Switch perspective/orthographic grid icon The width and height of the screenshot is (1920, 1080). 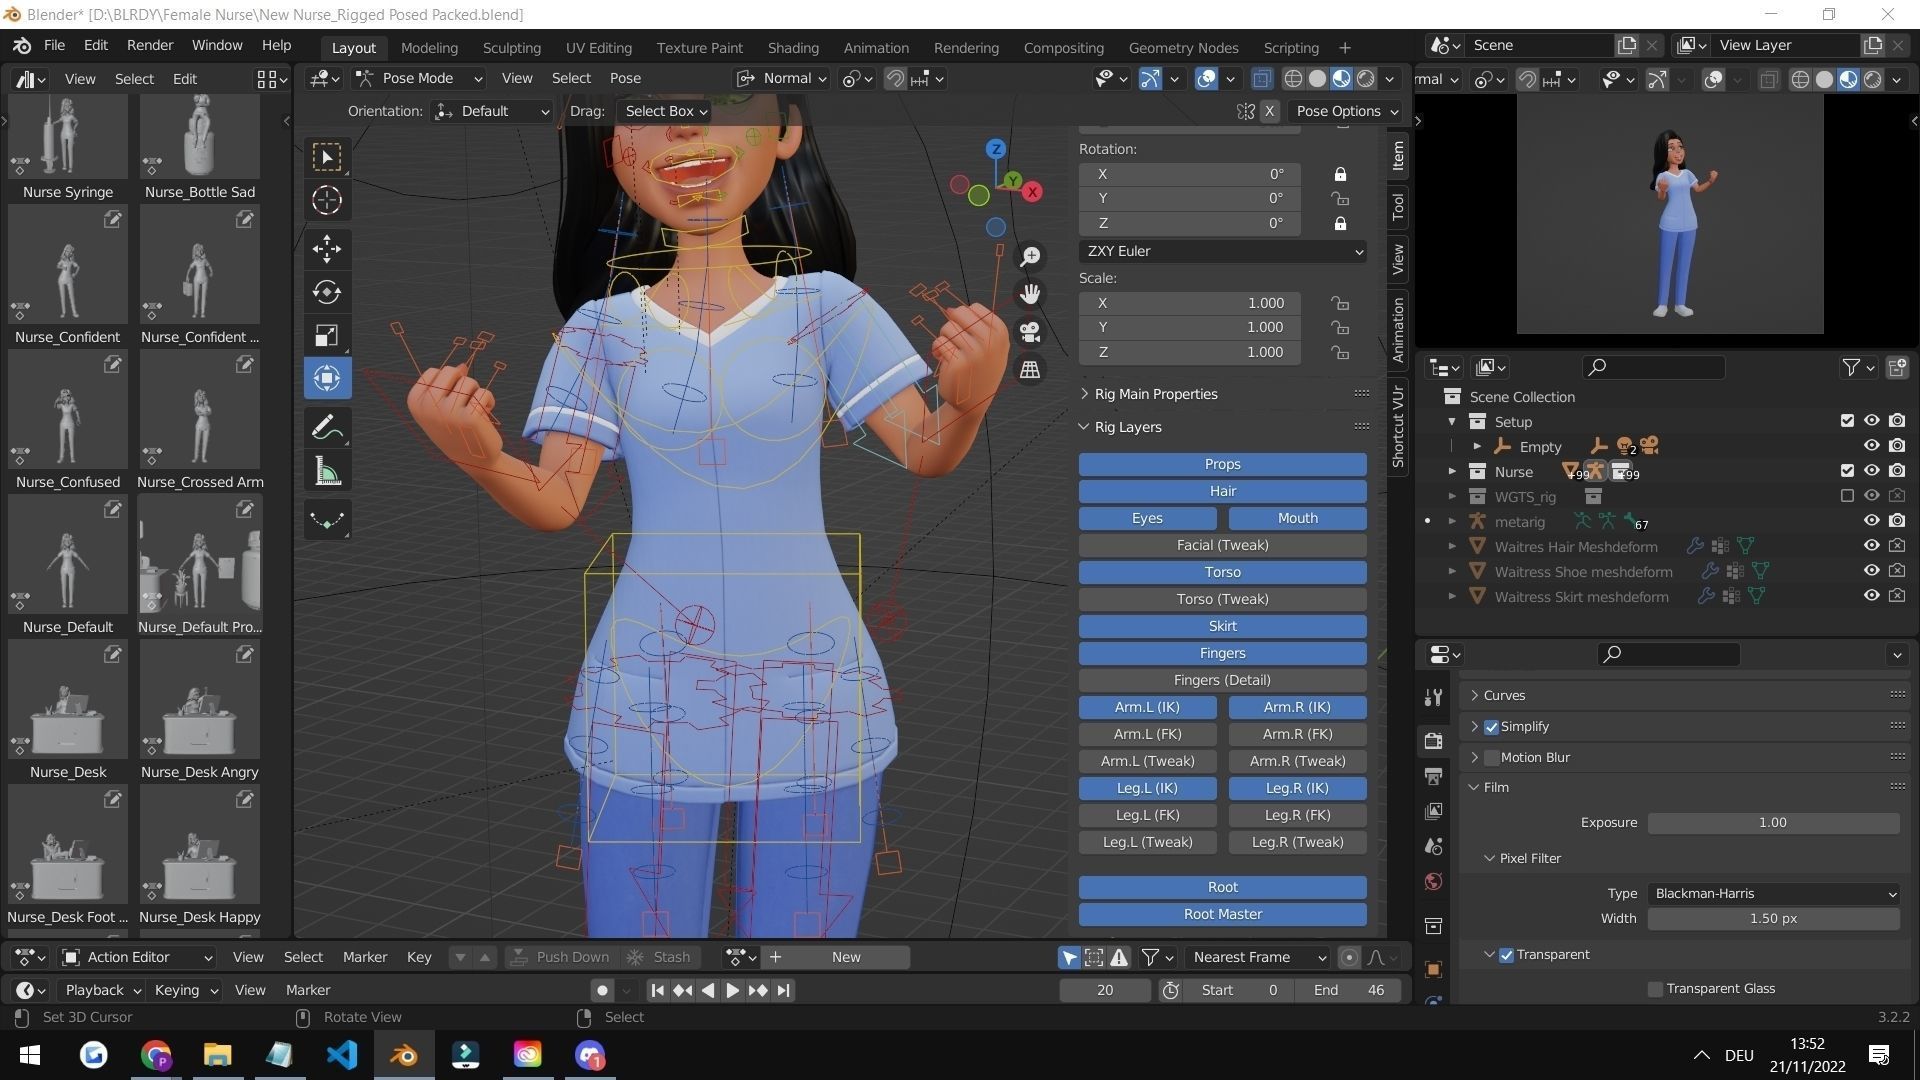point(1030,370)
